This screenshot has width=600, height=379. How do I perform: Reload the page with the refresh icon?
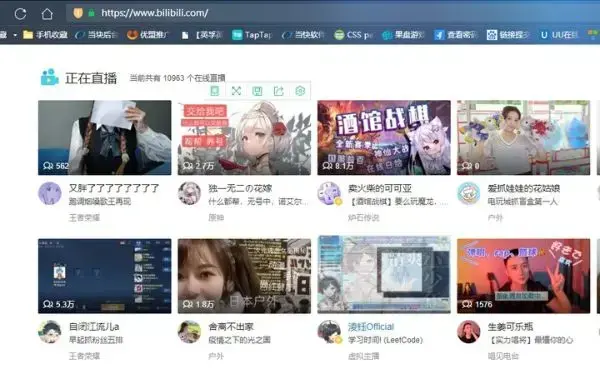[x=20, y=14]
